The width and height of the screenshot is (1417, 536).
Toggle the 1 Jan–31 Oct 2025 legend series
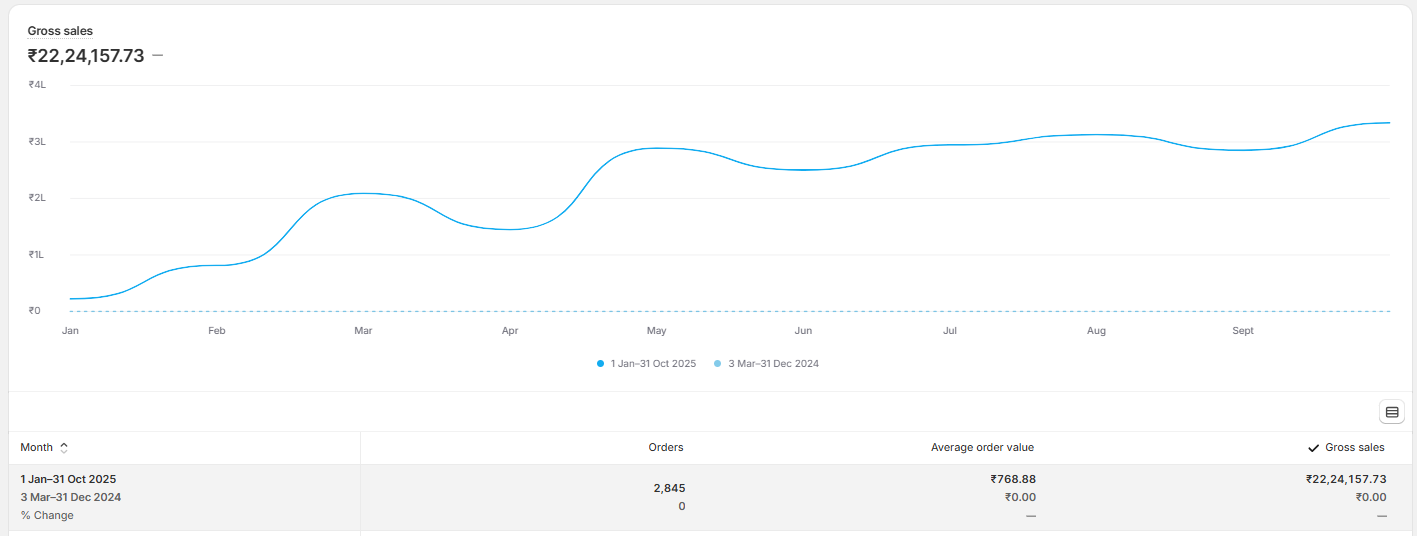653,364
